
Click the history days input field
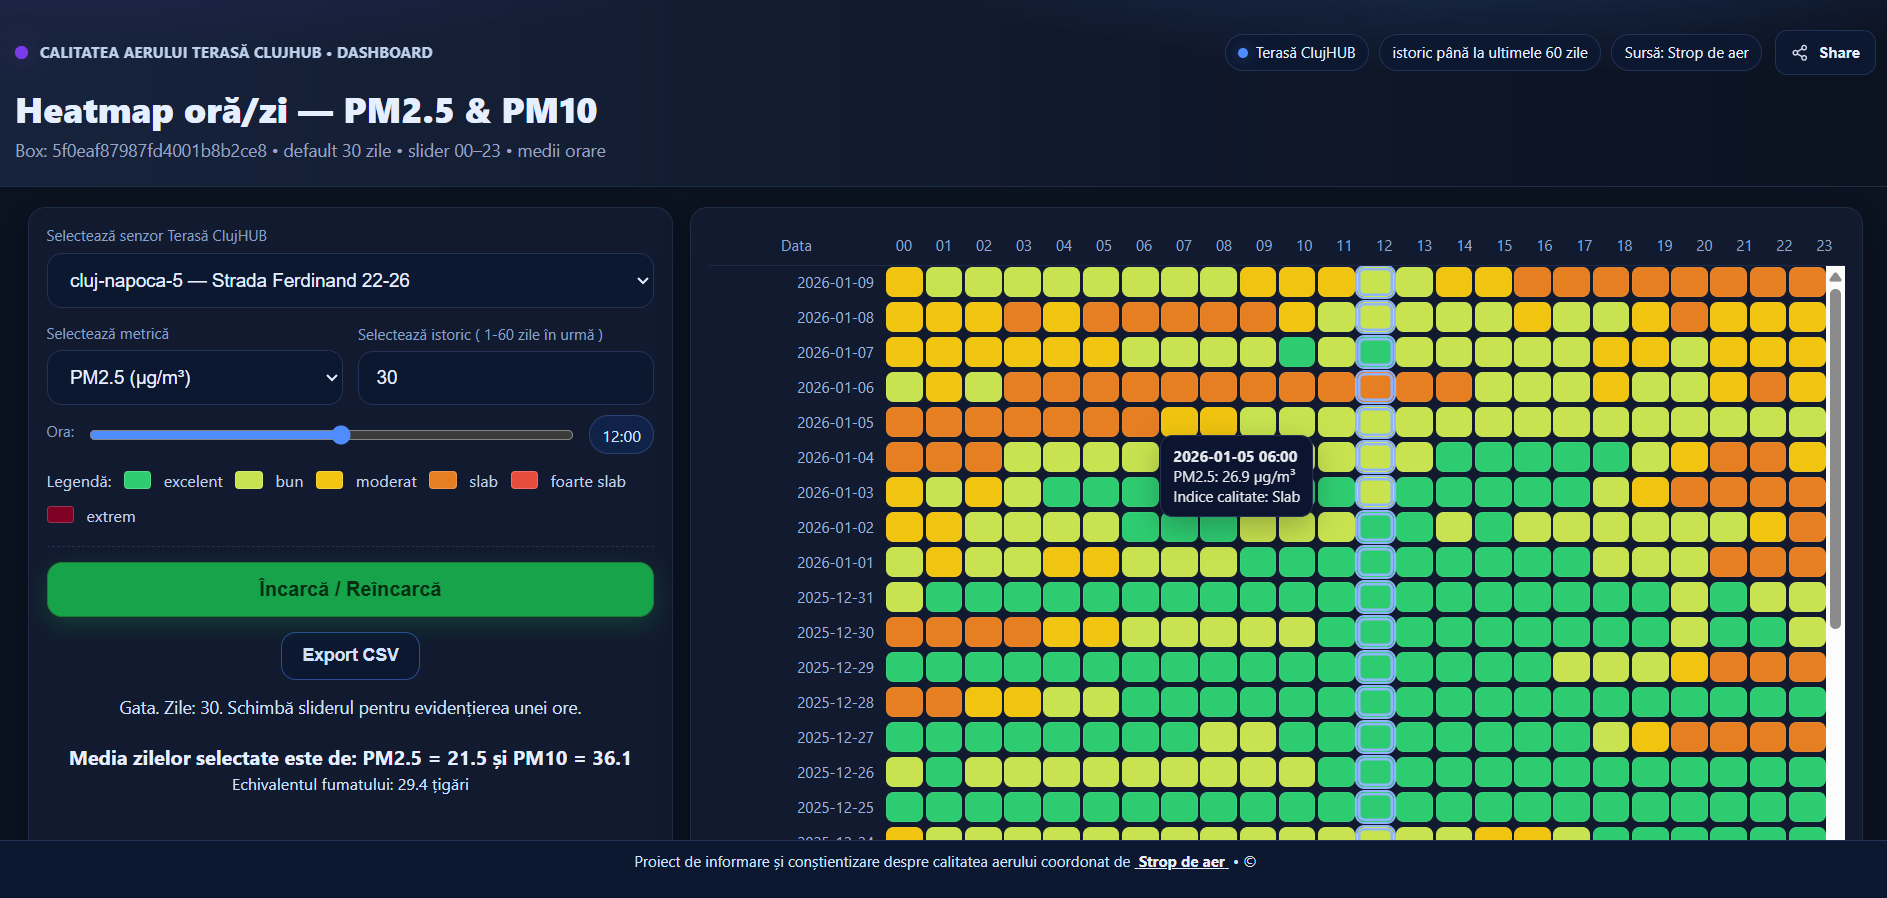point(505,378)
